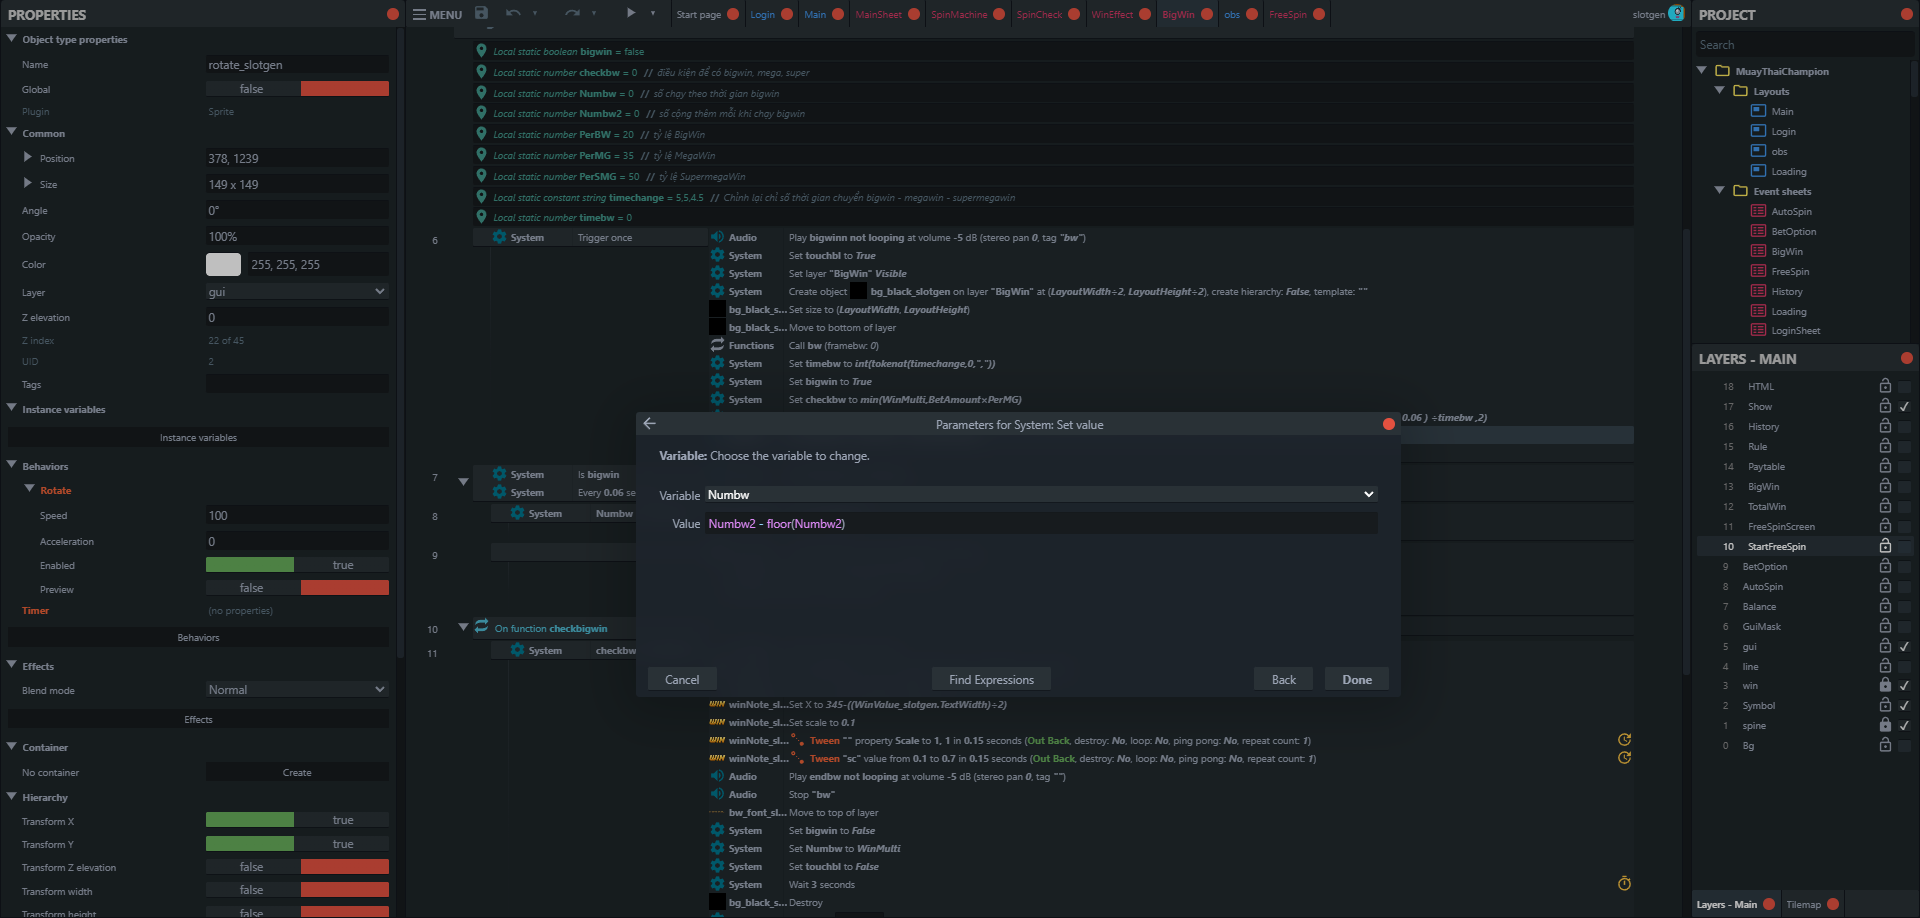
Task: Click the BigWin event sheet icon
Action: coord(1758,251)
